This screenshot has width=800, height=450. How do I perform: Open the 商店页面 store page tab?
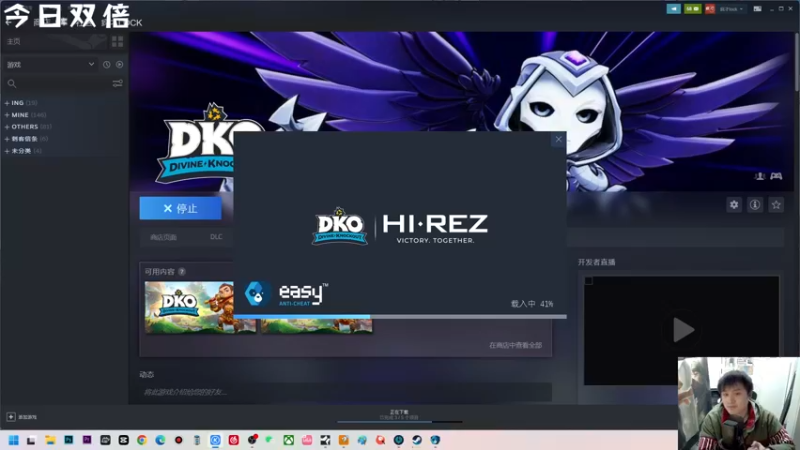coord(163,237)
